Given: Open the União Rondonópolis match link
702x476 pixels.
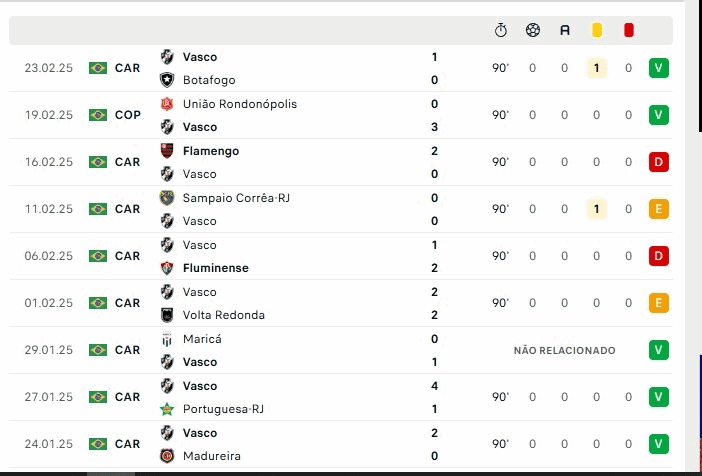Looking at the screenshot, I should coord(239,104).
